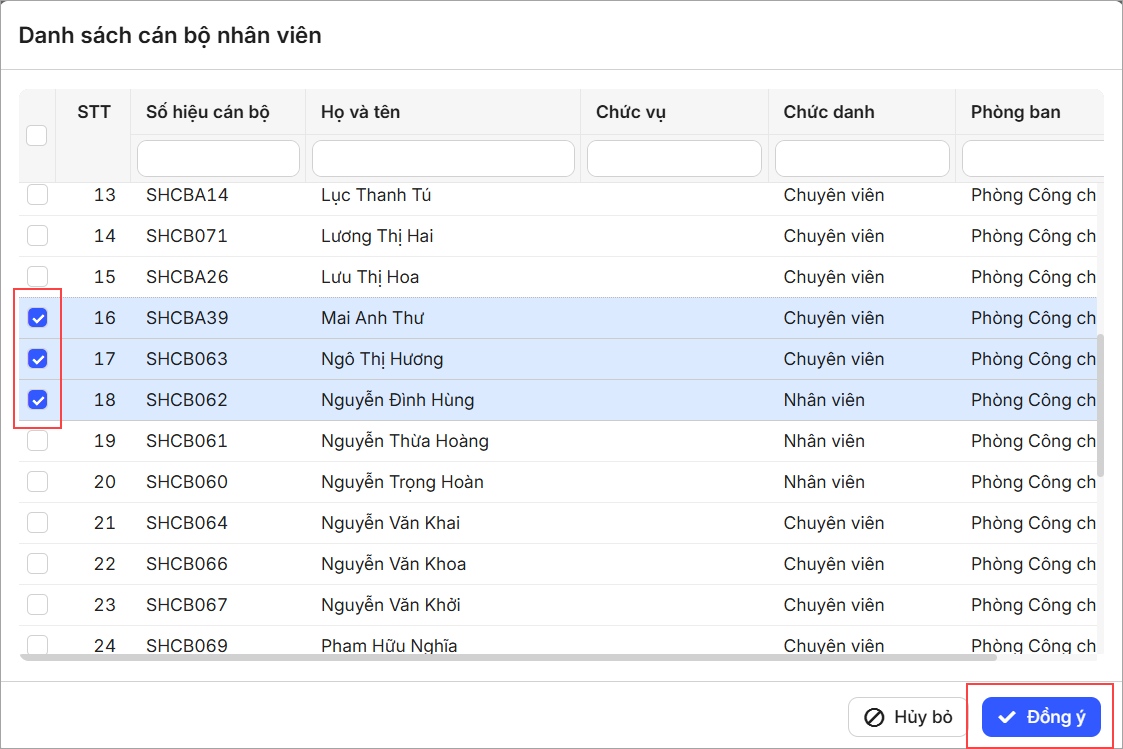
Task: Select the row checkbox for Lương Thị Hai
Action: tap(37, 236)
